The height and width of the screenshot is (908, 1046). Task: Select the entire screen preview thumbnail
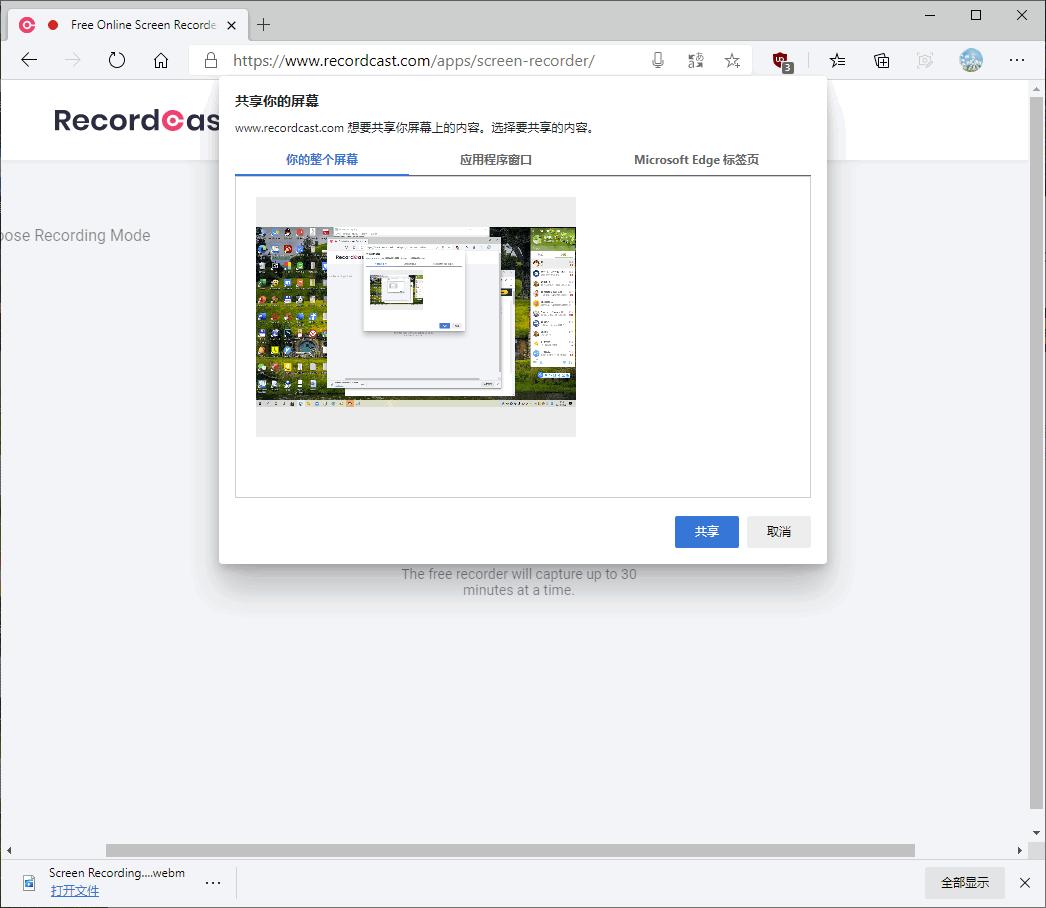pyautogui.click(x=416, y=317)
